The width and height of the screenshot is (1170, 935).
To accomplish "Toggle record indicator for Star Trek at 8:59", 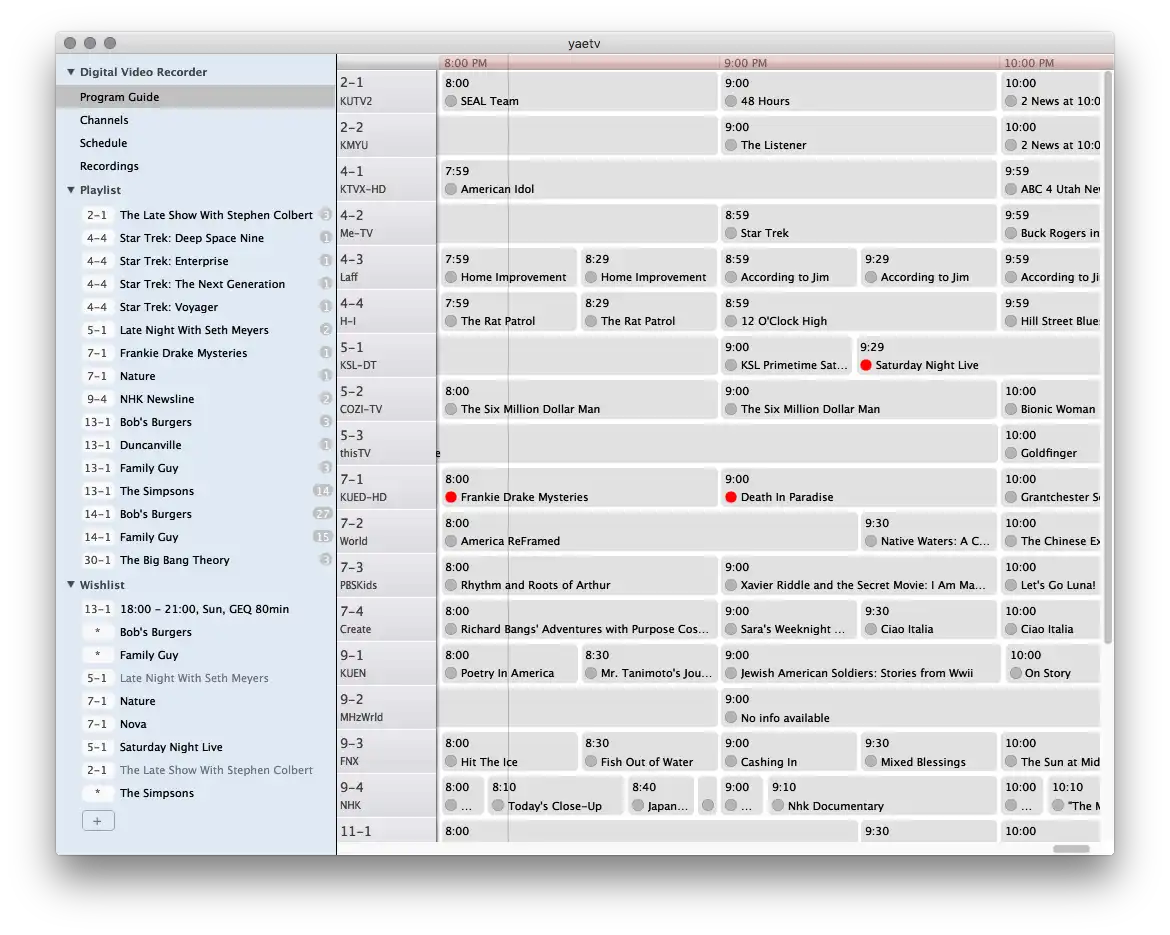I will tap(731, 233).
